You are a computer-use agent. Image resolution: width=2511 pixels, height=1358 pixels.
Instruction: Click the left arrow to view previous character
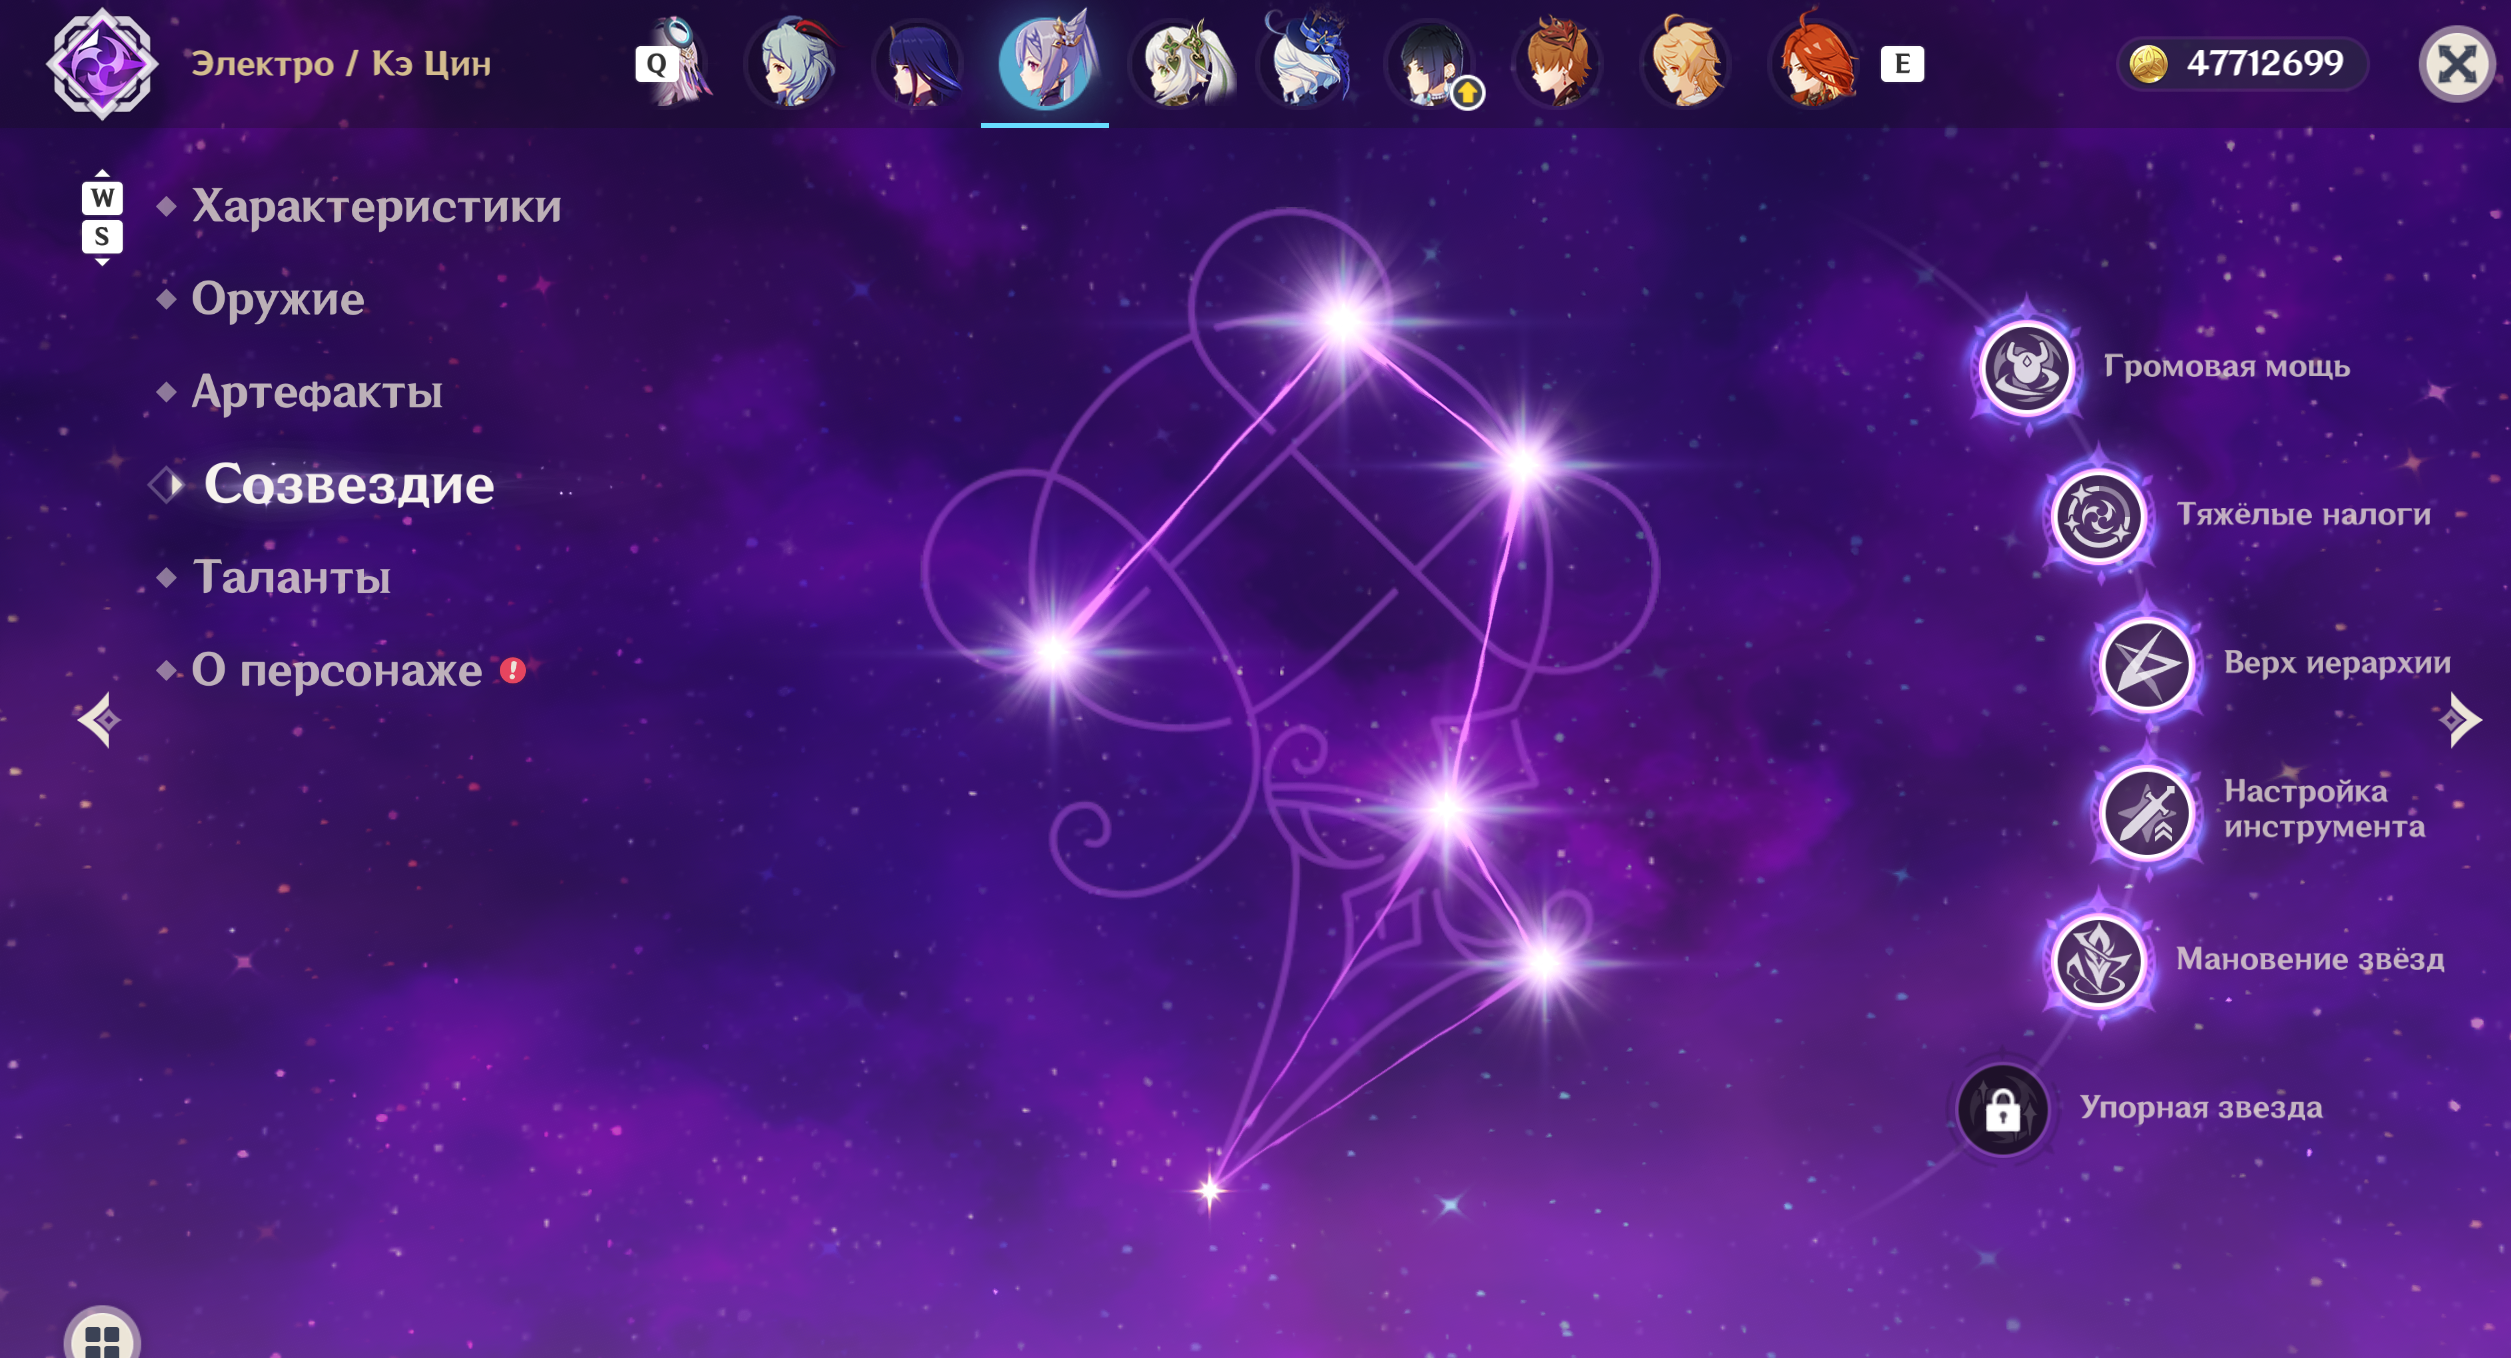coord(99,720)
